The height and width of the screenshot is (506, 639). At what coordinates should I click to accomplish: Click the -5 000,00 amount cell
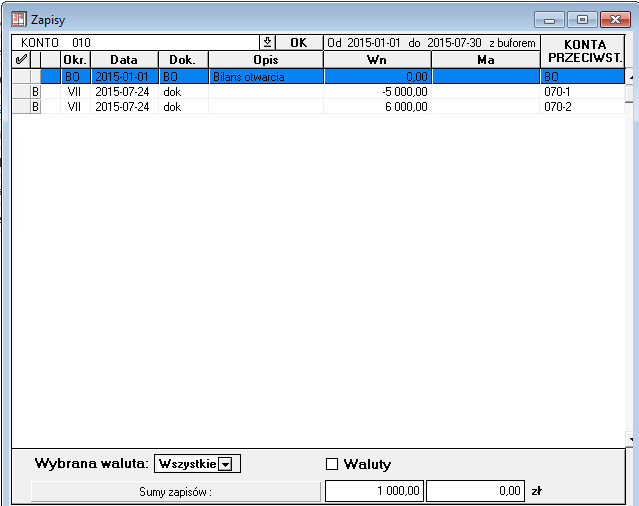pos(377,92)
